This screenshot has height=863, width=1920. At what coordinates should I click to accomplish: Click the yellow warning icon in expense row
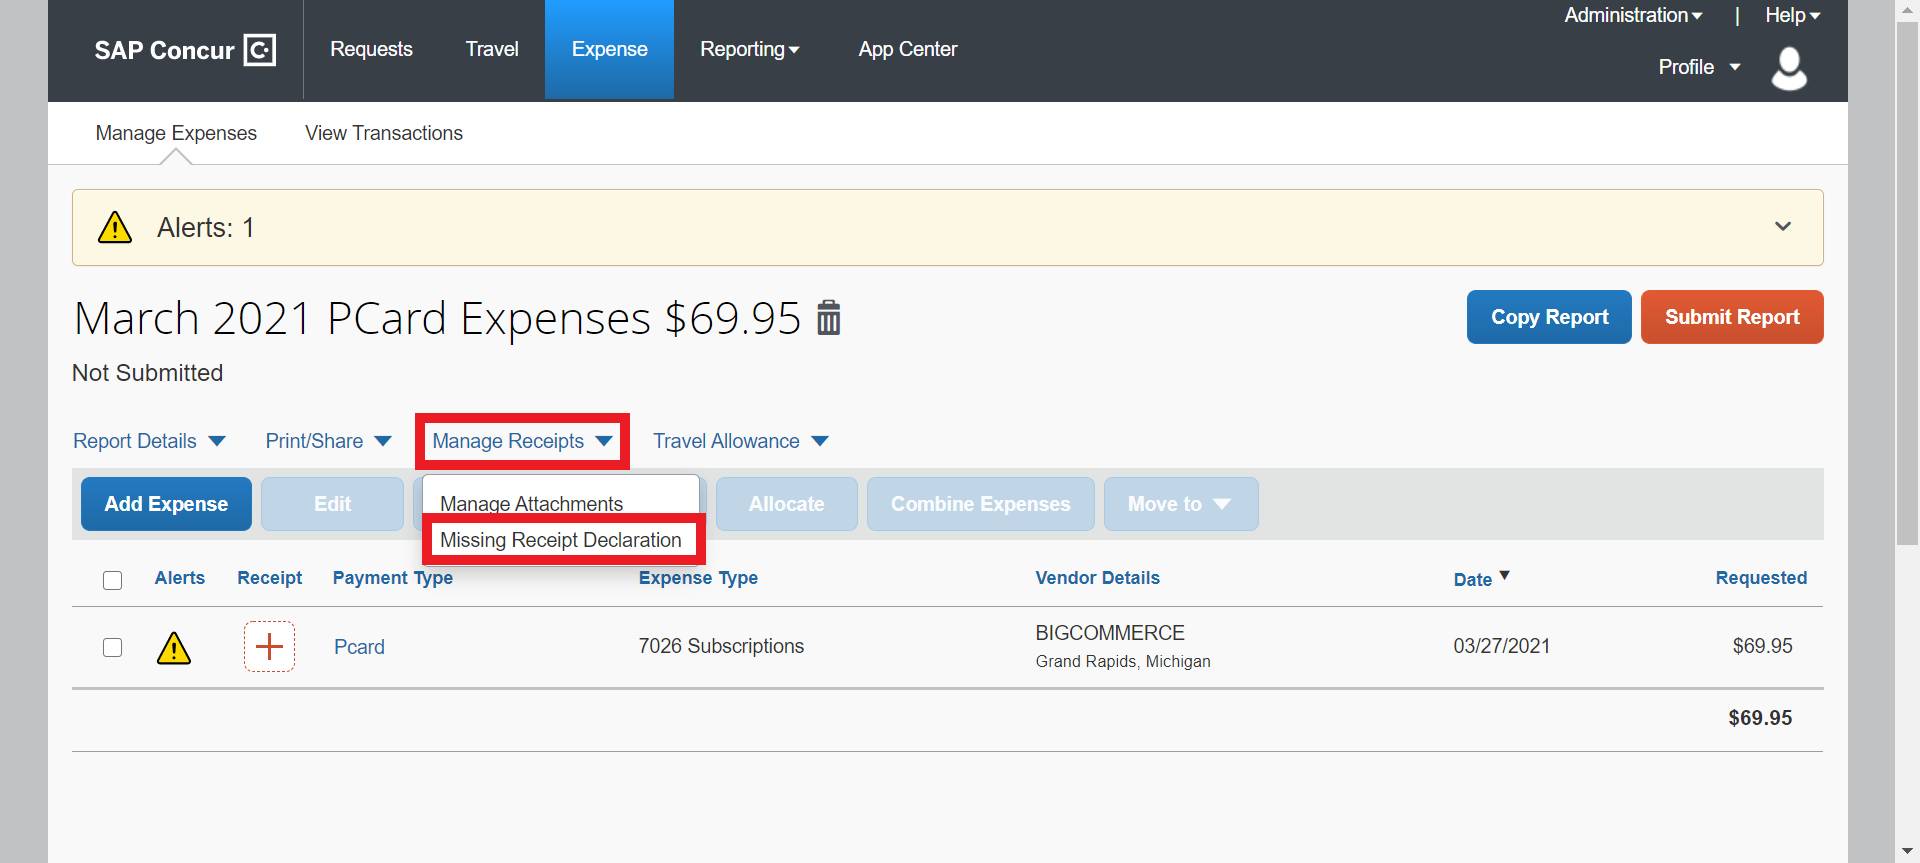click(x=174, y=648)
